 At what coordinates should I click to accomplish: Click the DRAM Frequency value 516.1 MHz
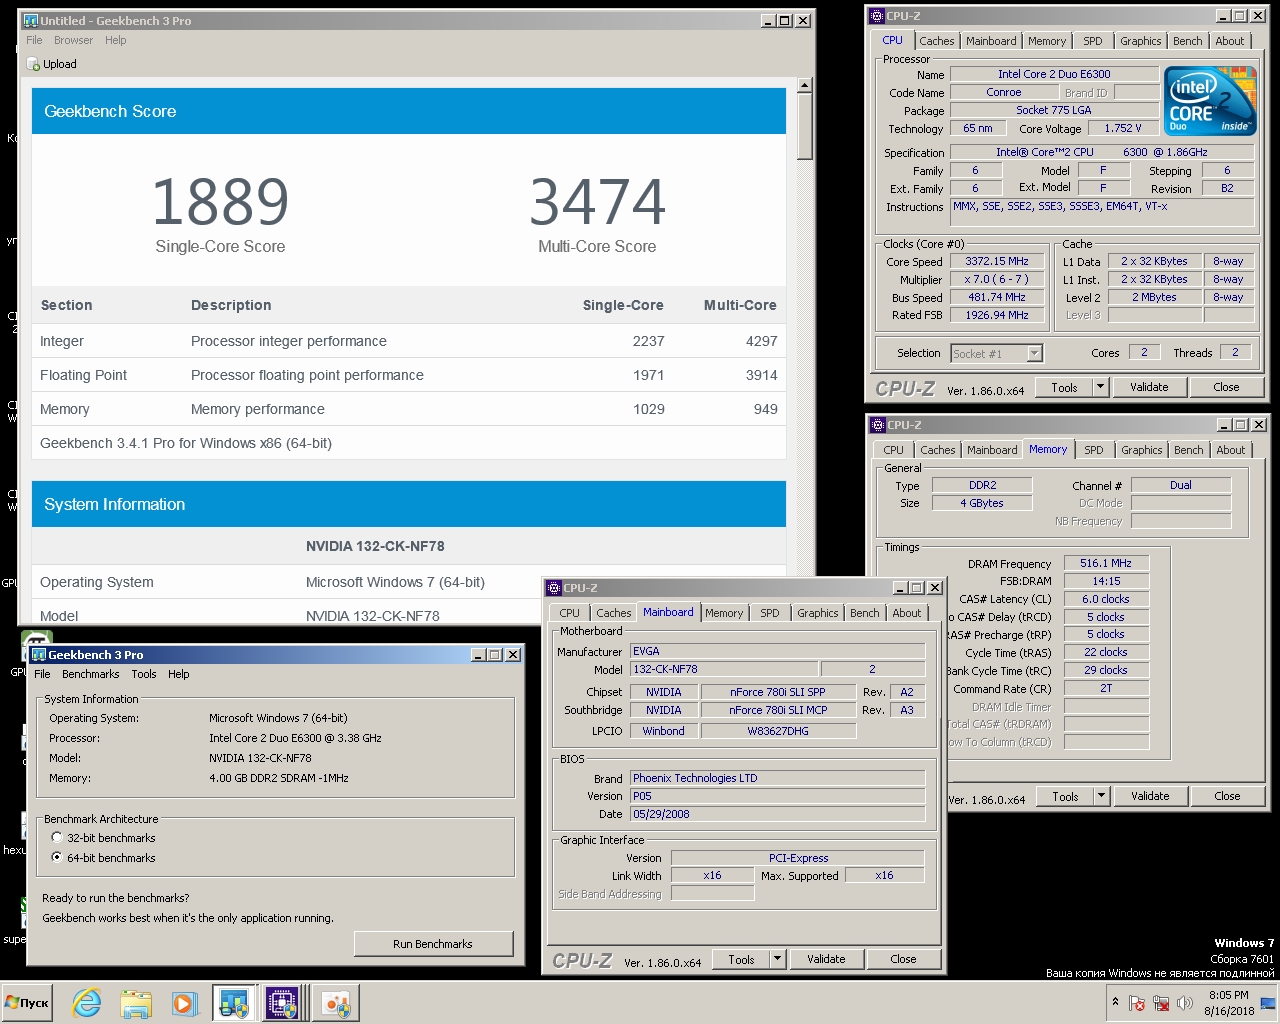pos(1106,563)
